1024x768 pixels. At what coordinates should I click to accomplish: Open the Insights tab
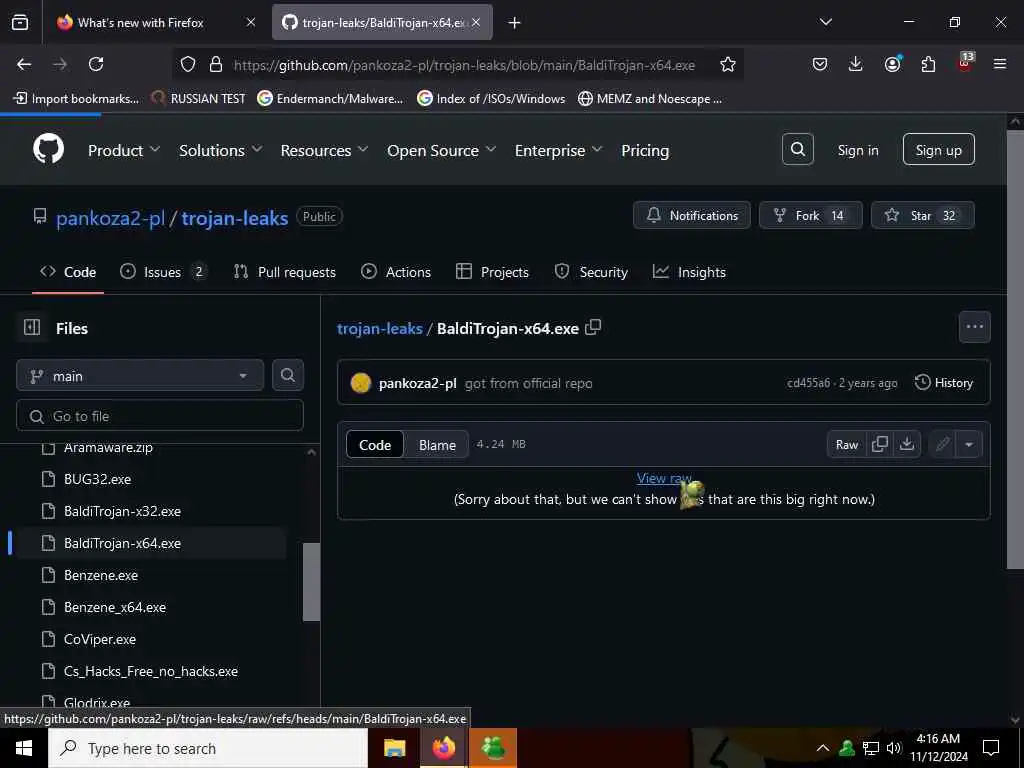coord(689,272)
